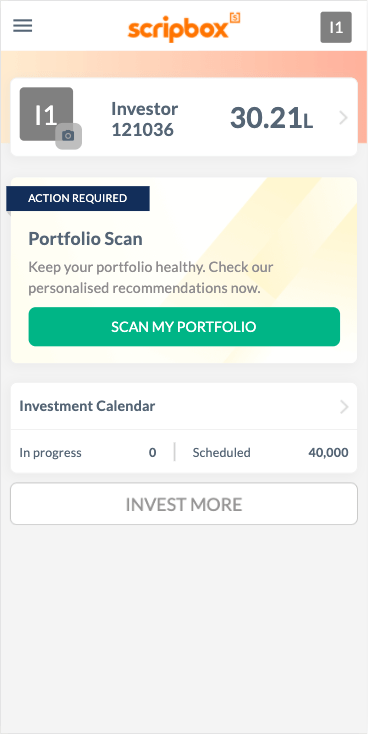Click the INVEST MORE button
Image resolution: width=368 pixels, height=734 pixels.
[x=184, y=504]
